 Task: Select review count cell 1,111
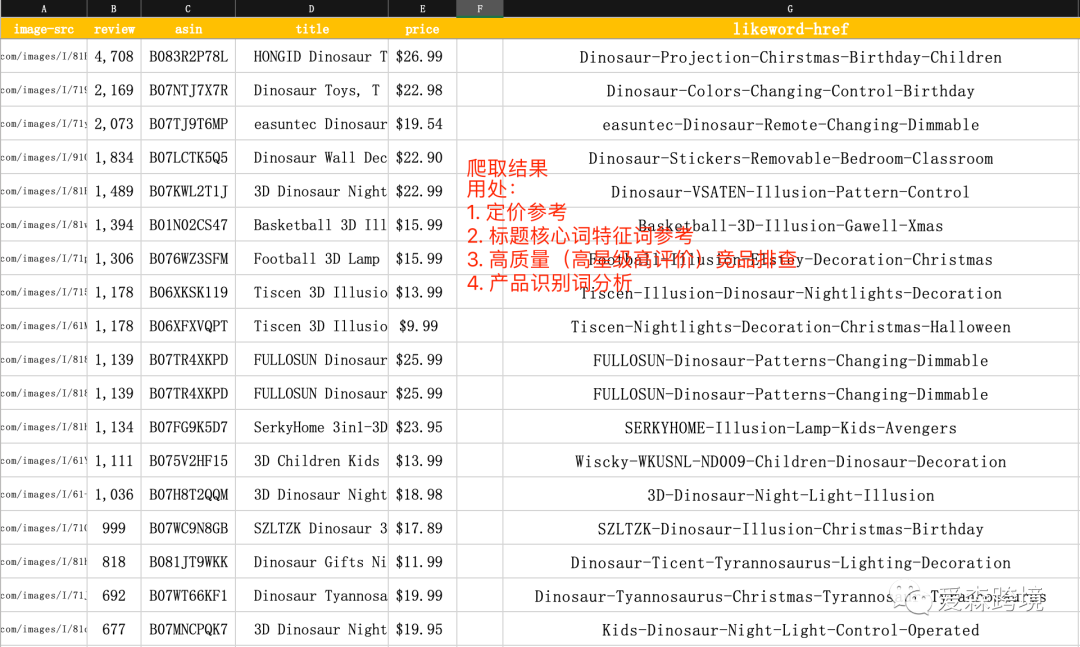point(114,462)
